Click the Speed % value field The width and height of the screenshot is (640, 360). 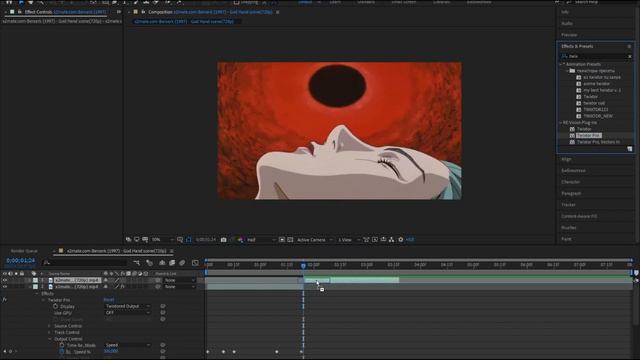[x=111, y=351]
